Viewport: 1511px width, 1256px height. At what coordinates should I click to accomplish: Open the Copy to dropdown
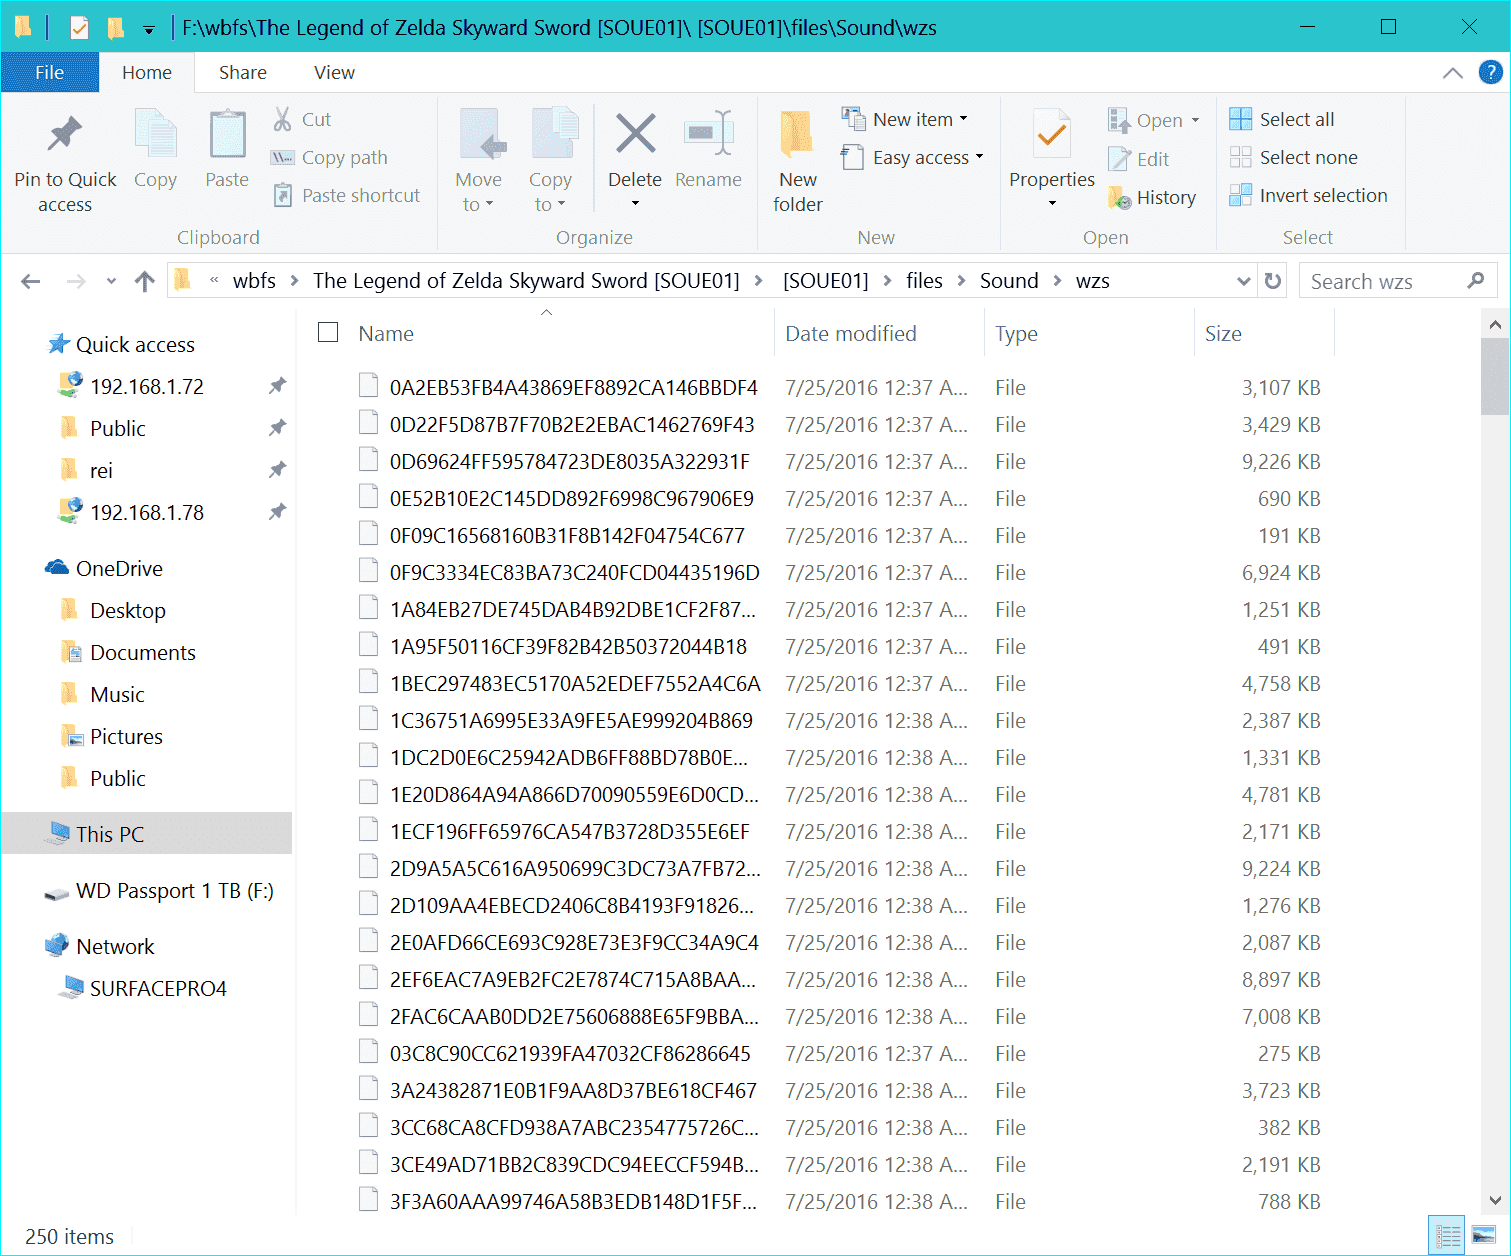click(550, 204)
